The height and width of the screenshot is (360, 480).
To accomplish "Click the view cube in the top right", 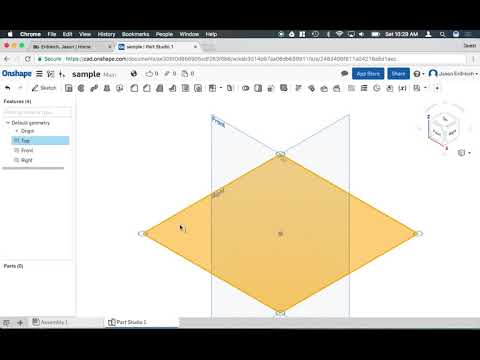I will coord(445,128).
